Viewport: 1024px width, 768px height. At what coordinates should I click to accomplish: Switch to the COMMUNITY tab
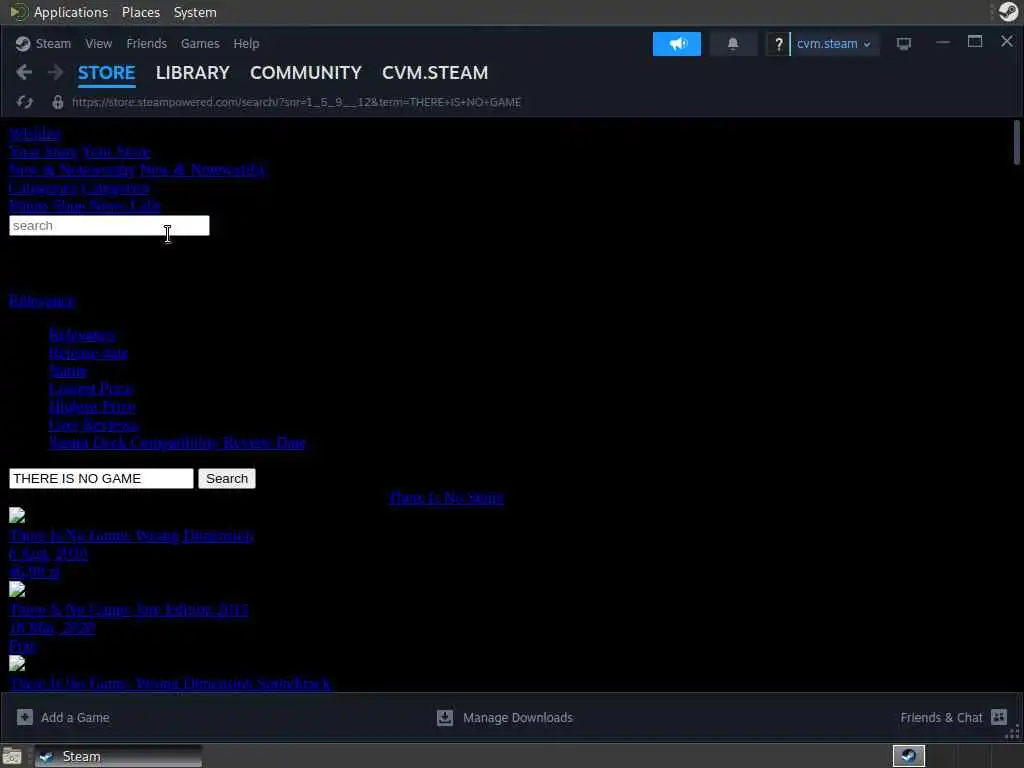point(306,73)
